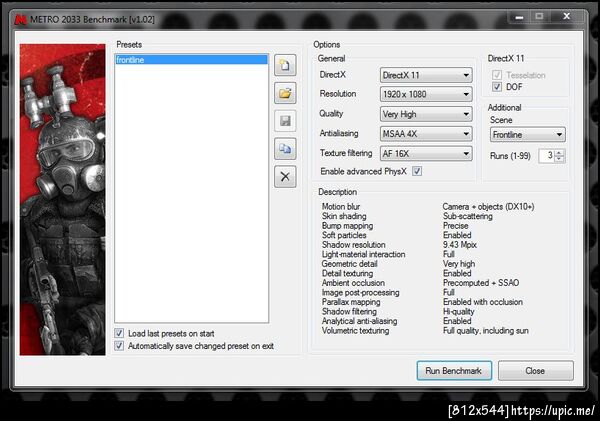Open the Resolution dropdown showing 1920 x 1080
Screen dimensions: 600x421
click(426, 94)
